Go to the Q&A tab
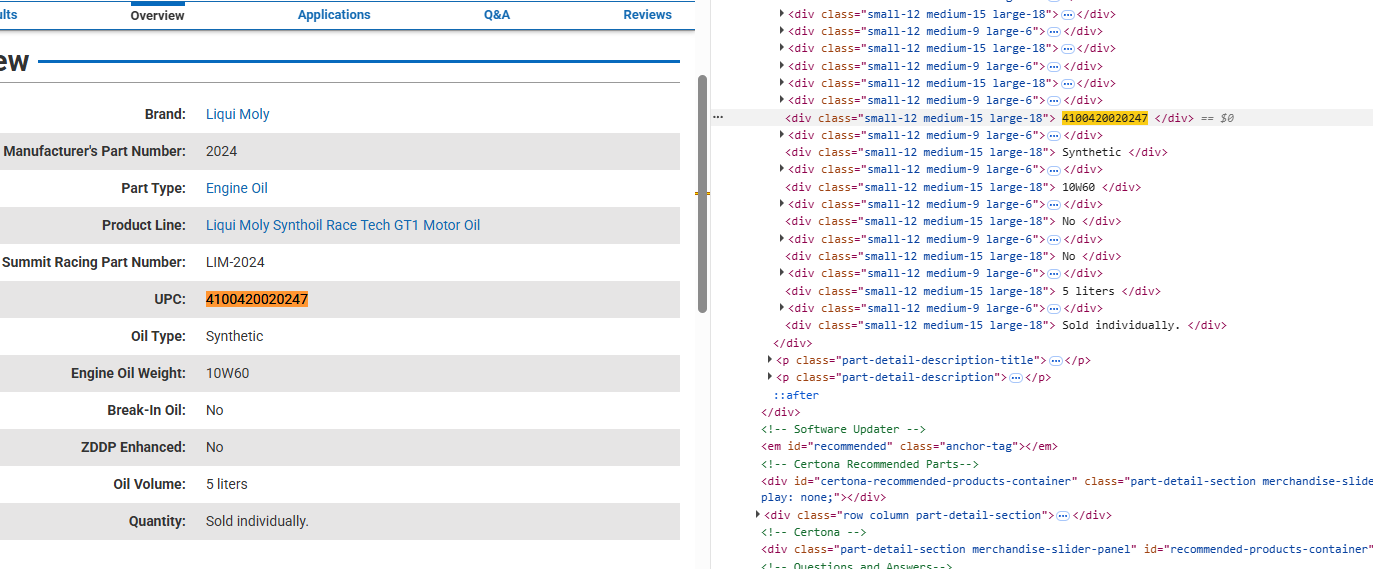The image size is (1373, 569). pyautogui.click(x=497, y=15)
